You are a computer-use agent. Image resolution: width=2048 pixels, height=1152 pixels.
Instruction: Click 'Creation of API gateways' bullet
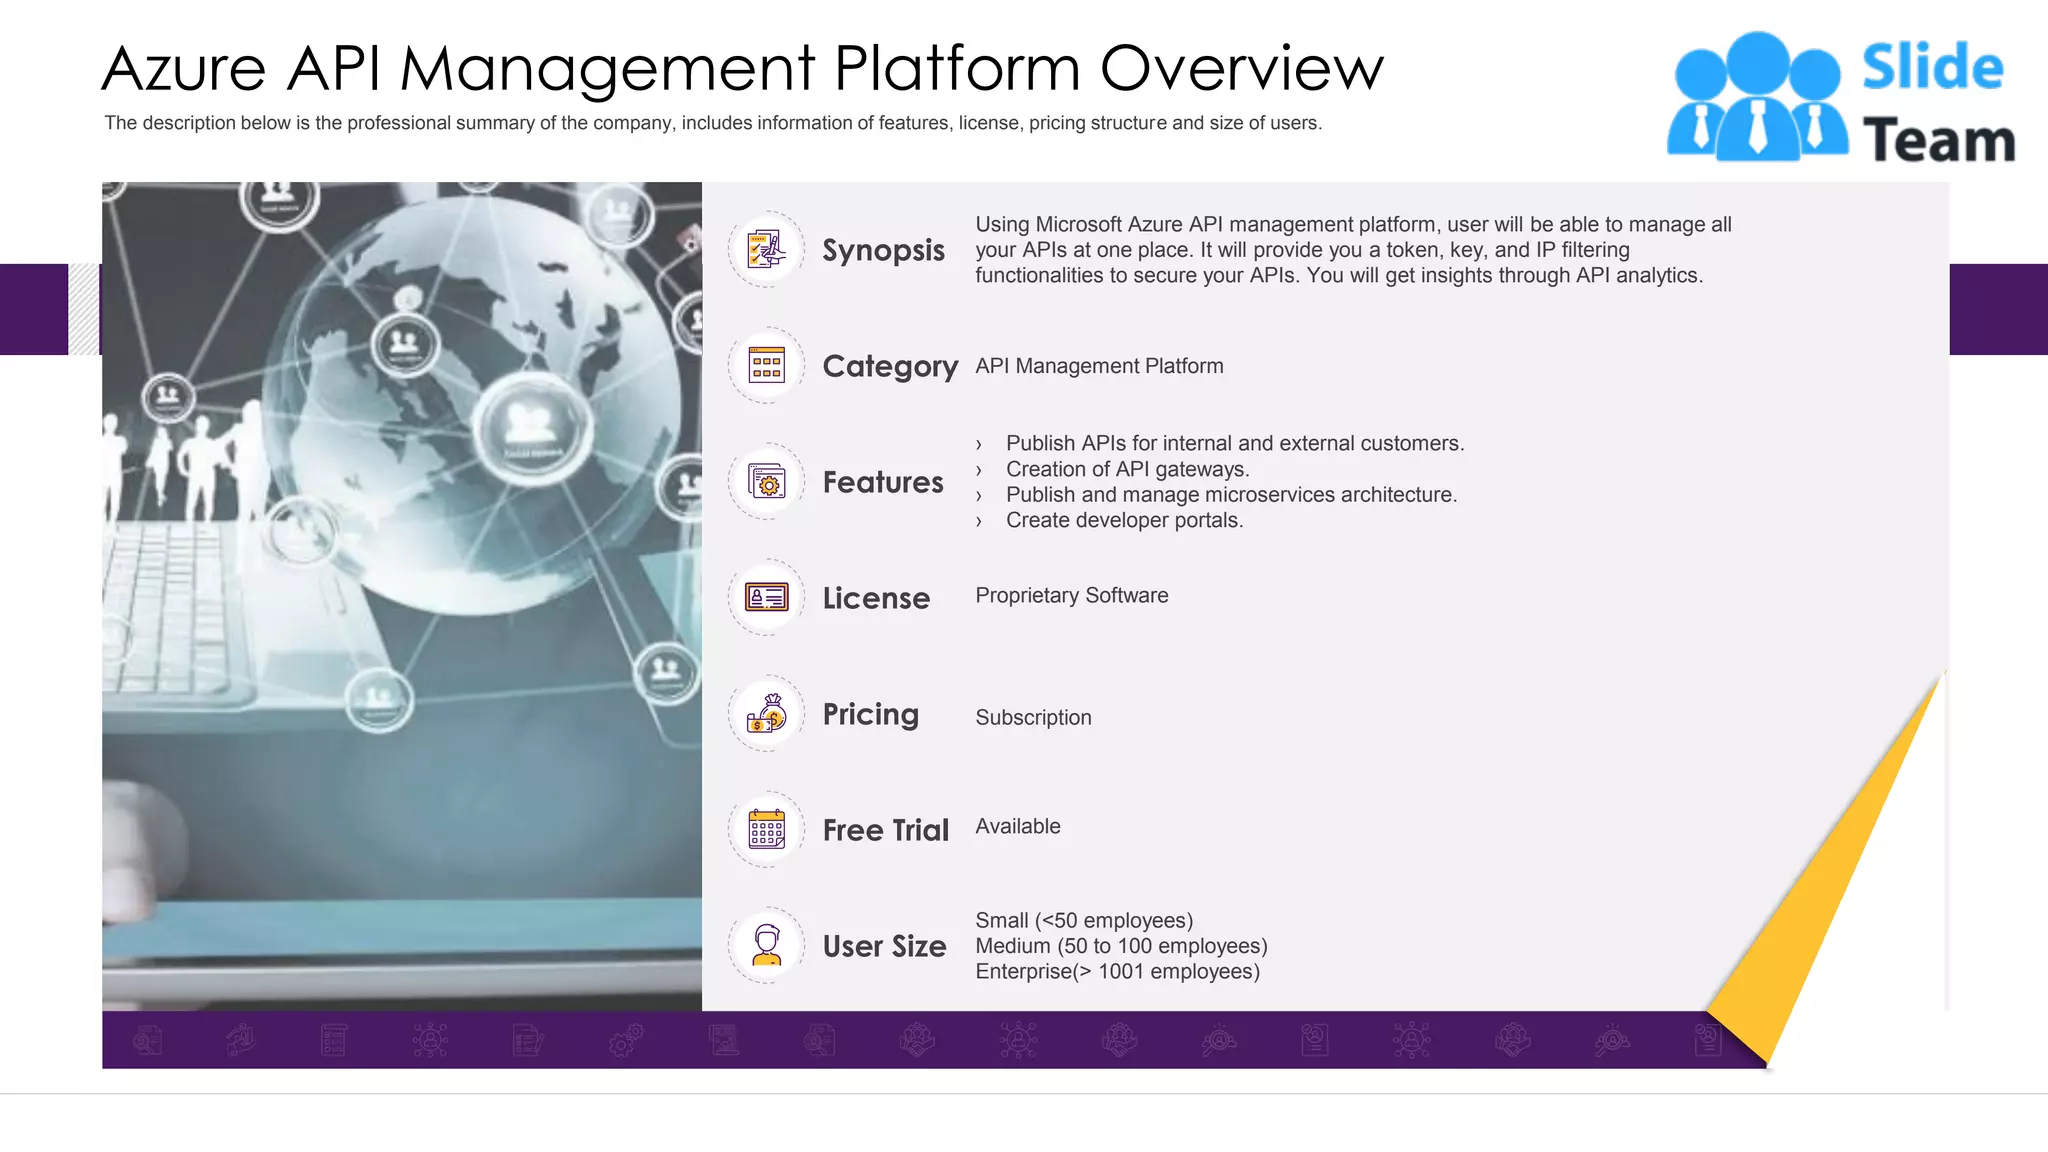tap(1127, 469)
